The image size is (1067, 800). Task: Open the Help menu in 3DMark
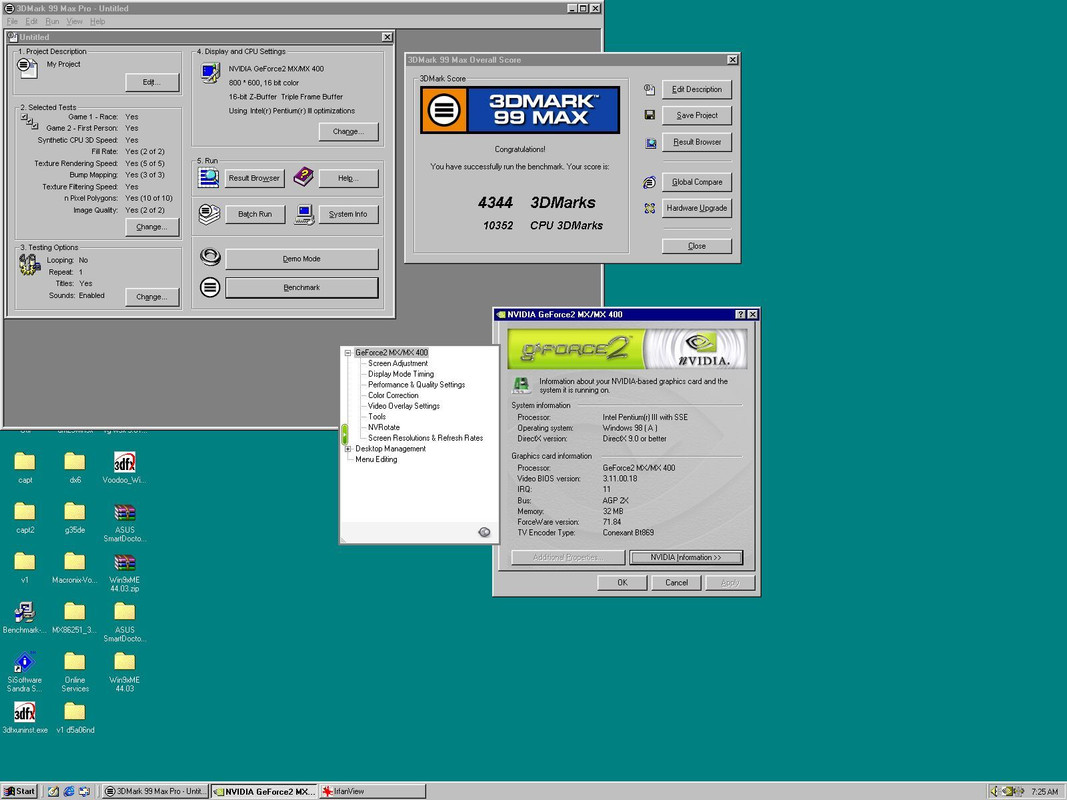[x=97, y=21]
